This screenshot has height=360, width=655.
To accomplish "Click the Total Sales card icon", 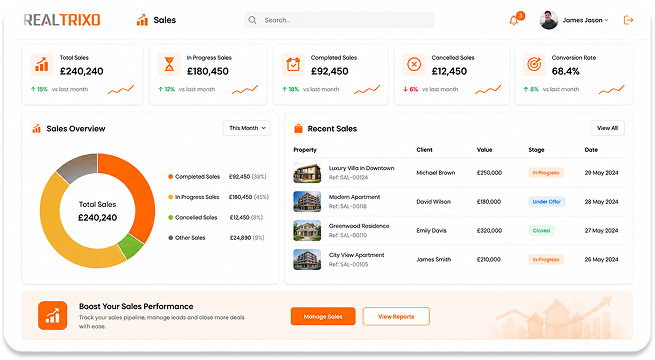I will tap(42, 64).
